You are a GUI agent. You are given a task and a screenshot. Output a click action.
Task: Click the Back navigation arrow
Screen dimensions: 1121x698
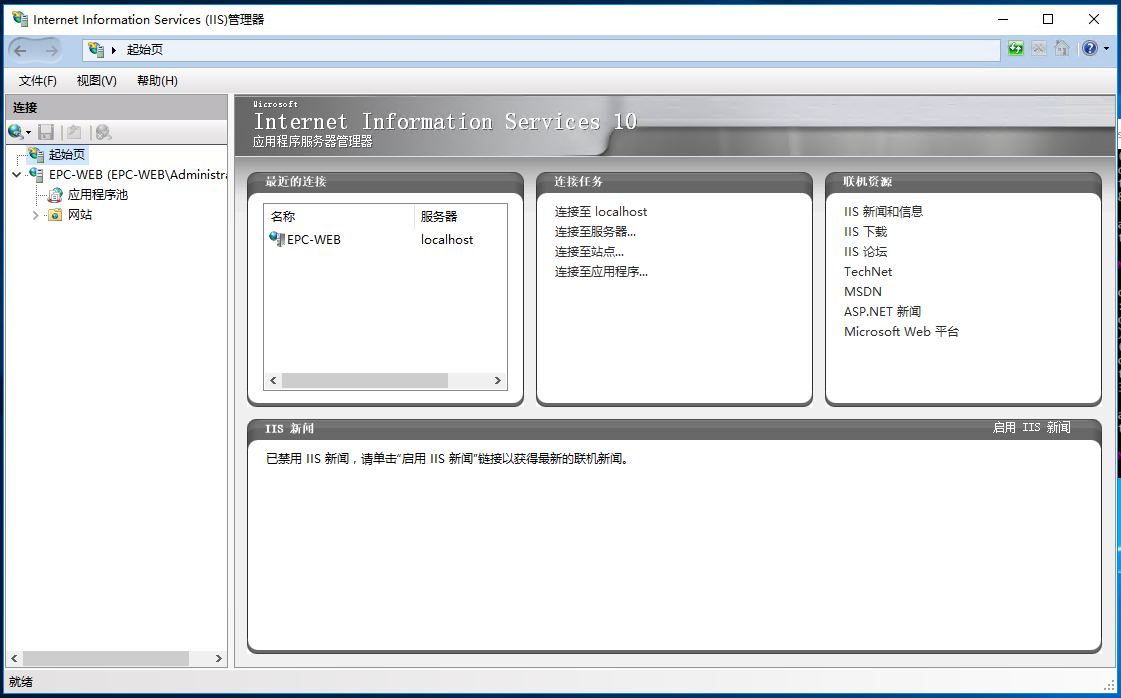coord(20,50)
